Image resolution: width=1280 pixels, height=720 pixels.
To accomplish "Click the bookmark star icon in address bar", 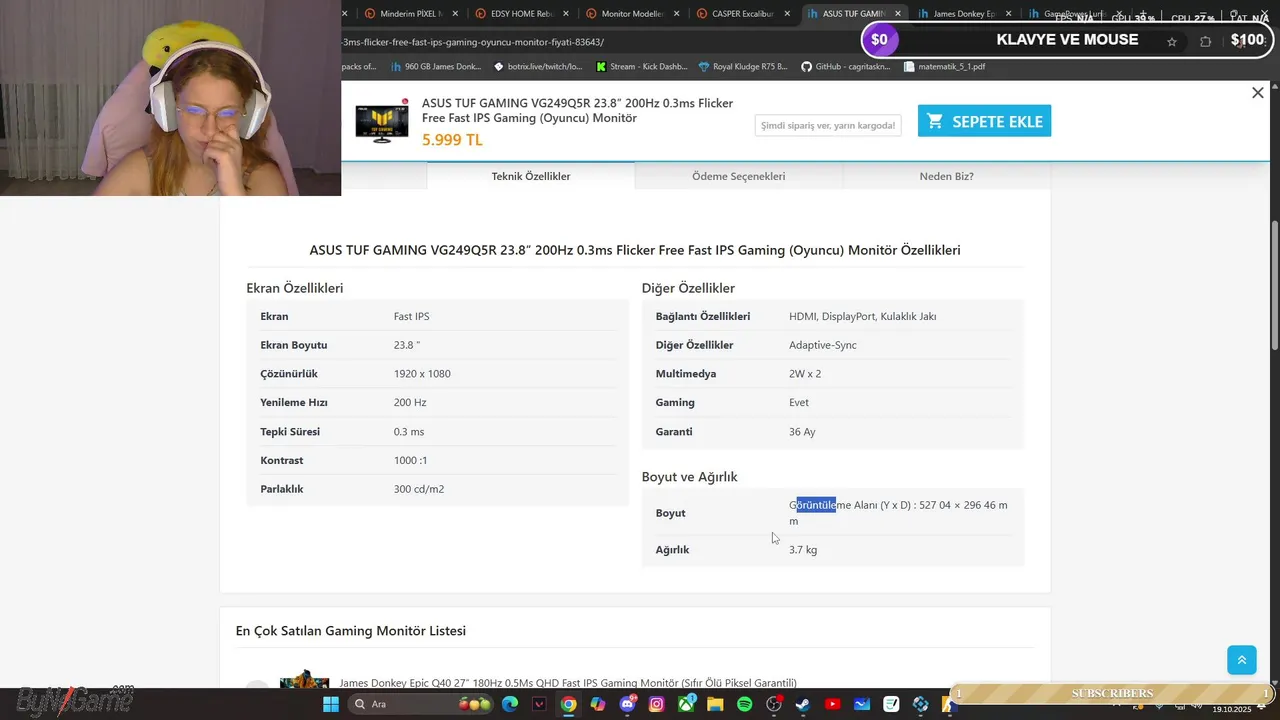I will 1172,42.
